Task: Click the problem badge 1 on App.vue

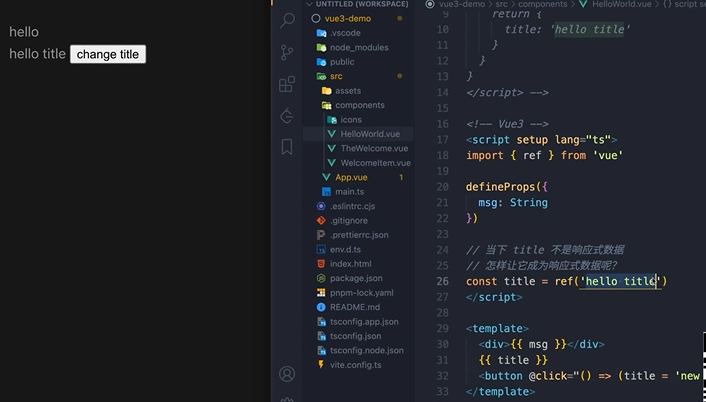Action: pos(401,177)
